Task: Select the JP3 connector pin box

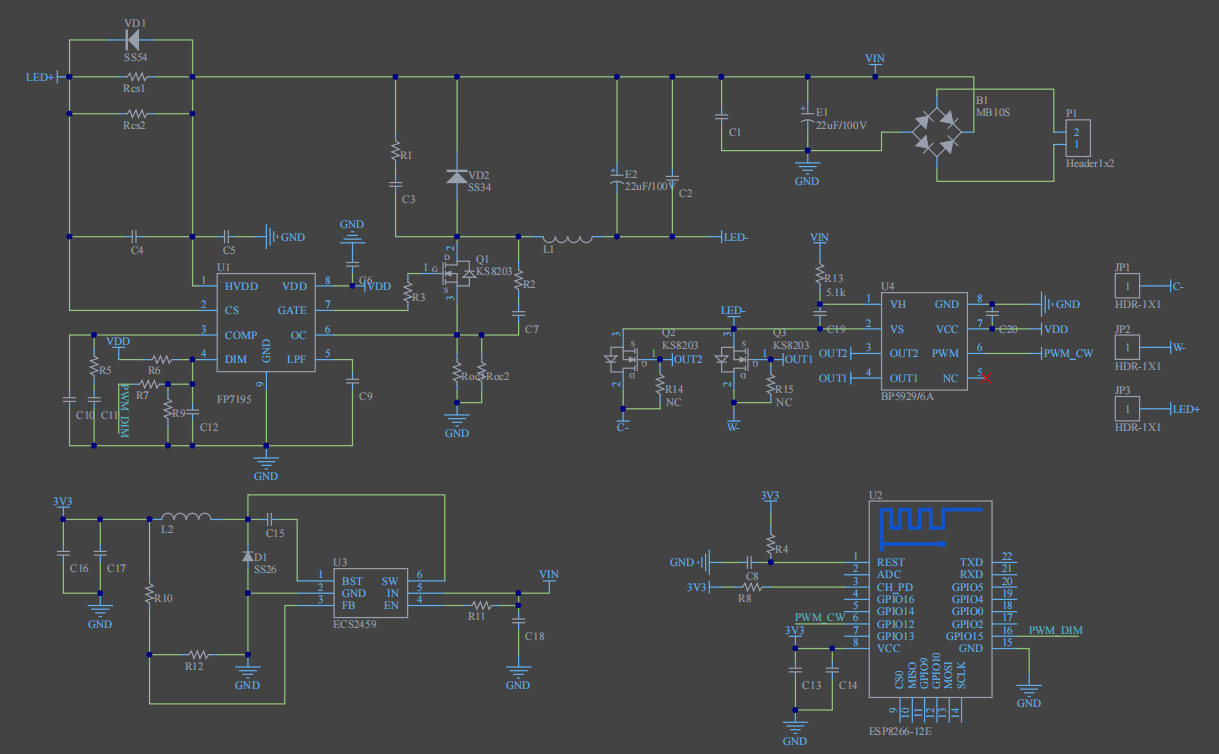Action: (x=1127, y=409)
